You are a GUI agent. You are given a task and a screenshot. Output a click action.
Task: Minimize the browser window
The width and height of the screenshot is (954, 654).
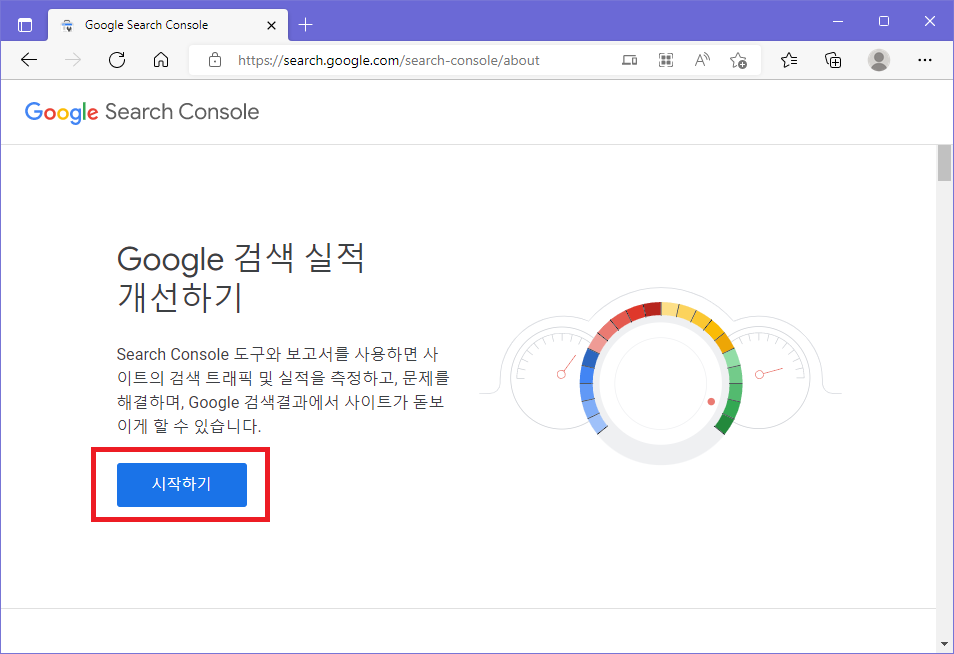coord(838,21)
